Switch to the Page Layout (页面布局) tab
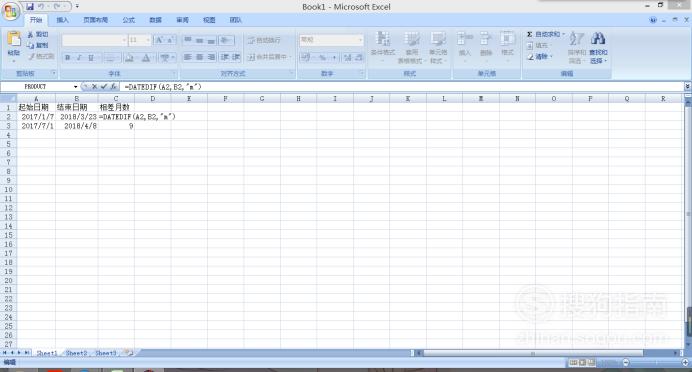 (x=95, y=20)
